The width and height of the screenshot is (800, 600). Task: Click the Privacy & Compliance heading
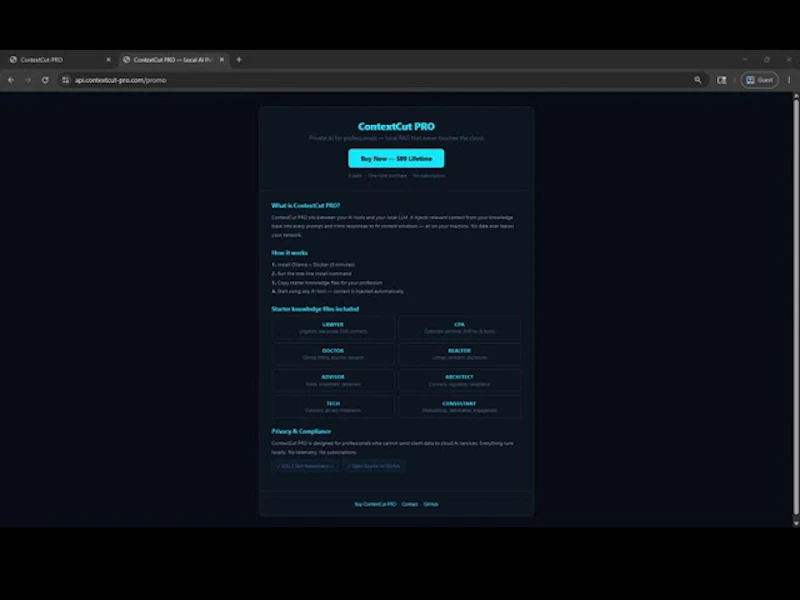(x=301, y=431)
